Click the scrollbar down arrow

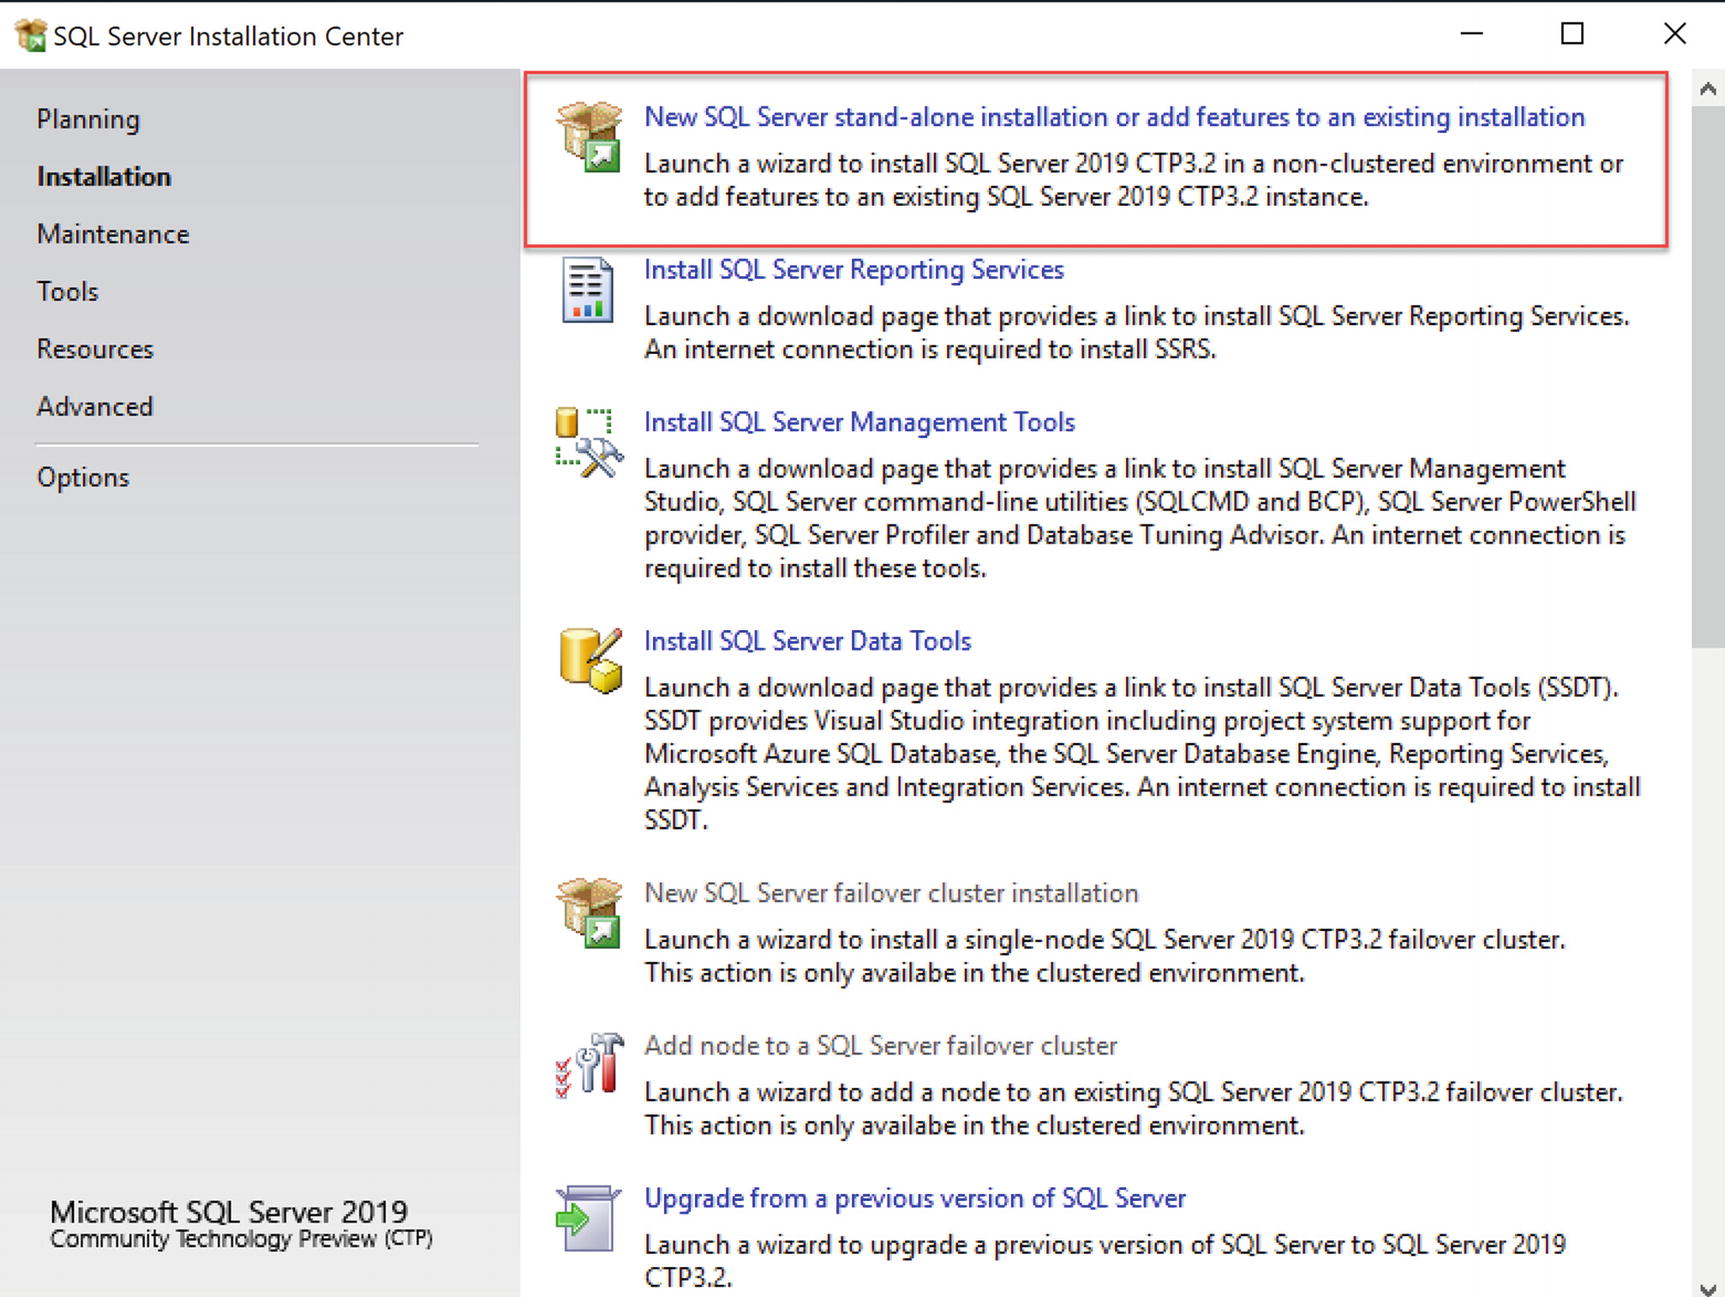pyautogui.click(x=1708, y=1288)
